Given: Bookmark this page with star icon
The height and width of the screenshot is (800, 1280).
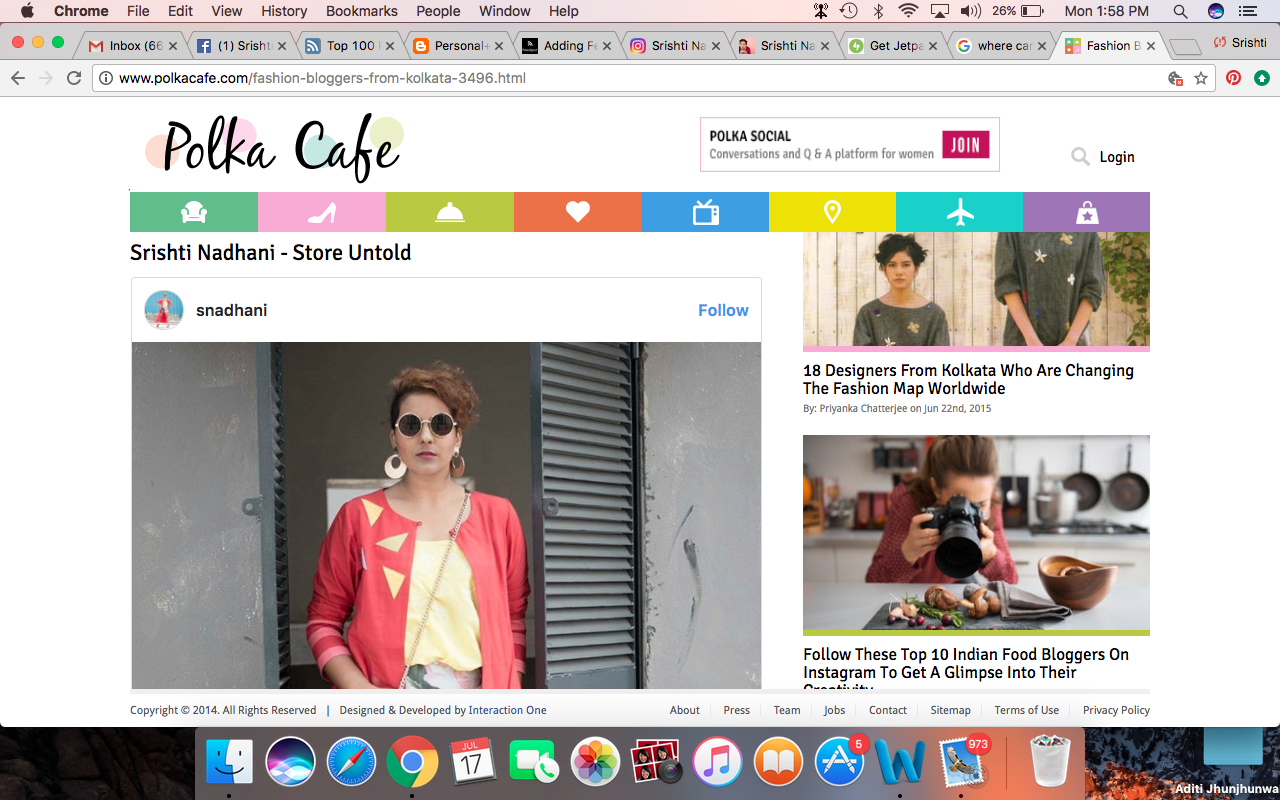Looking at the screenshot, I should 1201,78.
